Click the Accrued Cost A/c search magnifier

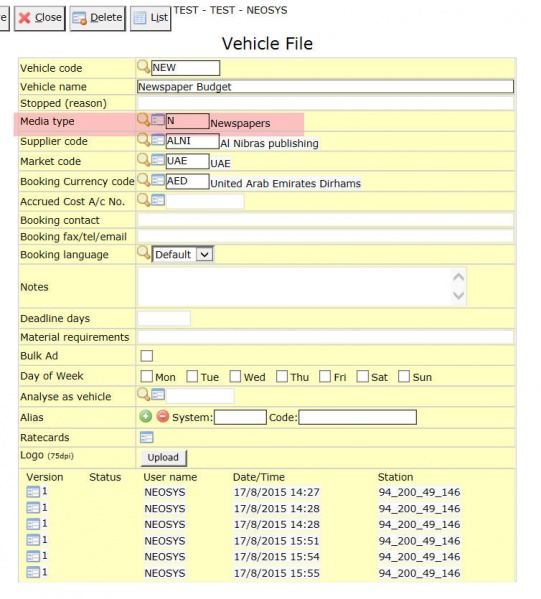click(x=143, y=200)
